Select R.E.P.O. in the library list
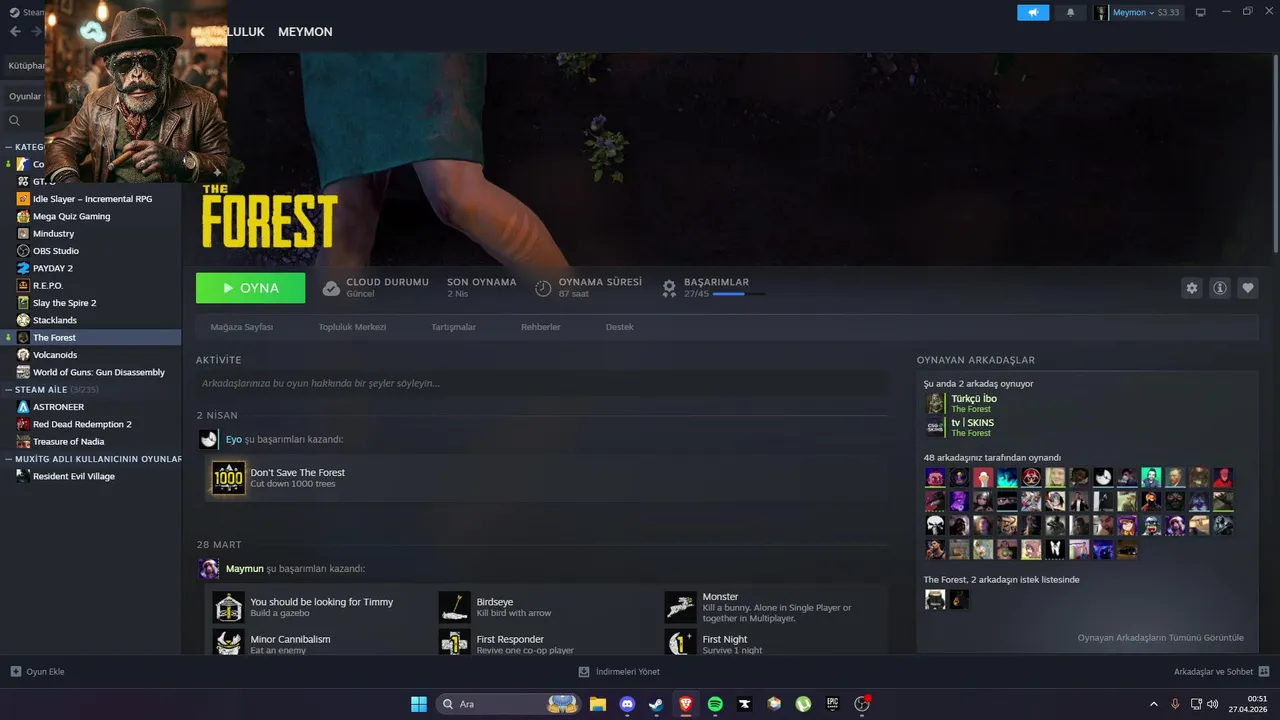Viewport: 1280px width, 720px height. (x=47, y=285)
